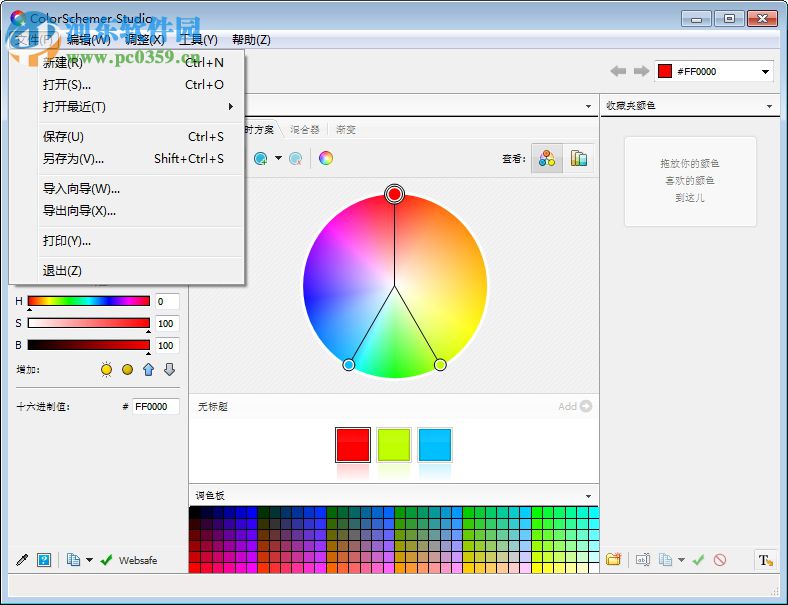Click the yellow-green handle on color wheel
The height and width of the screenshot is (605, 788).
(x=440, y=365)
